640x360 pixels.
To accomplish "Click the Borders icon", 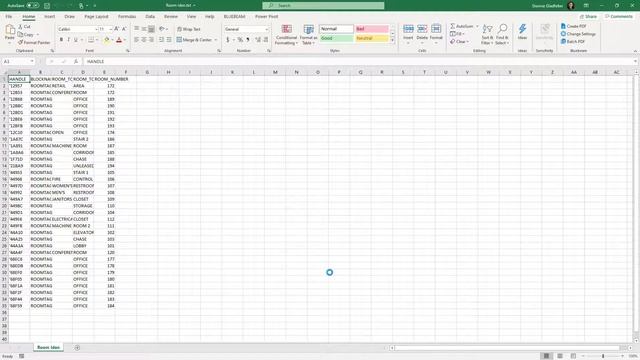I will click(x=91, y=40).
